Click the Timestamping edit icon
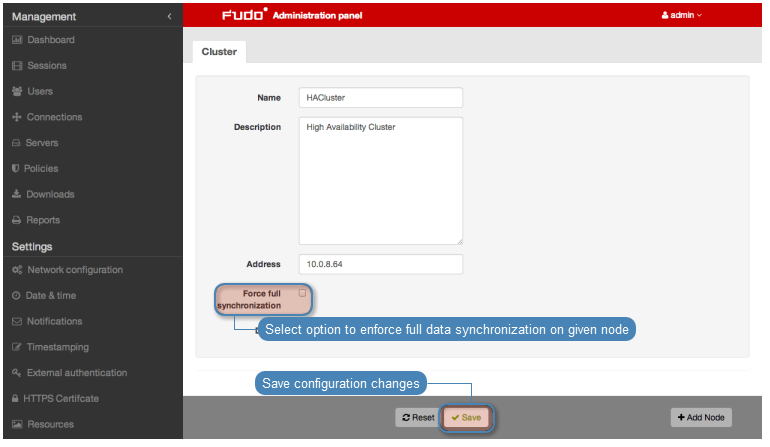The image size is (770, 447). [x=17, y=347]
